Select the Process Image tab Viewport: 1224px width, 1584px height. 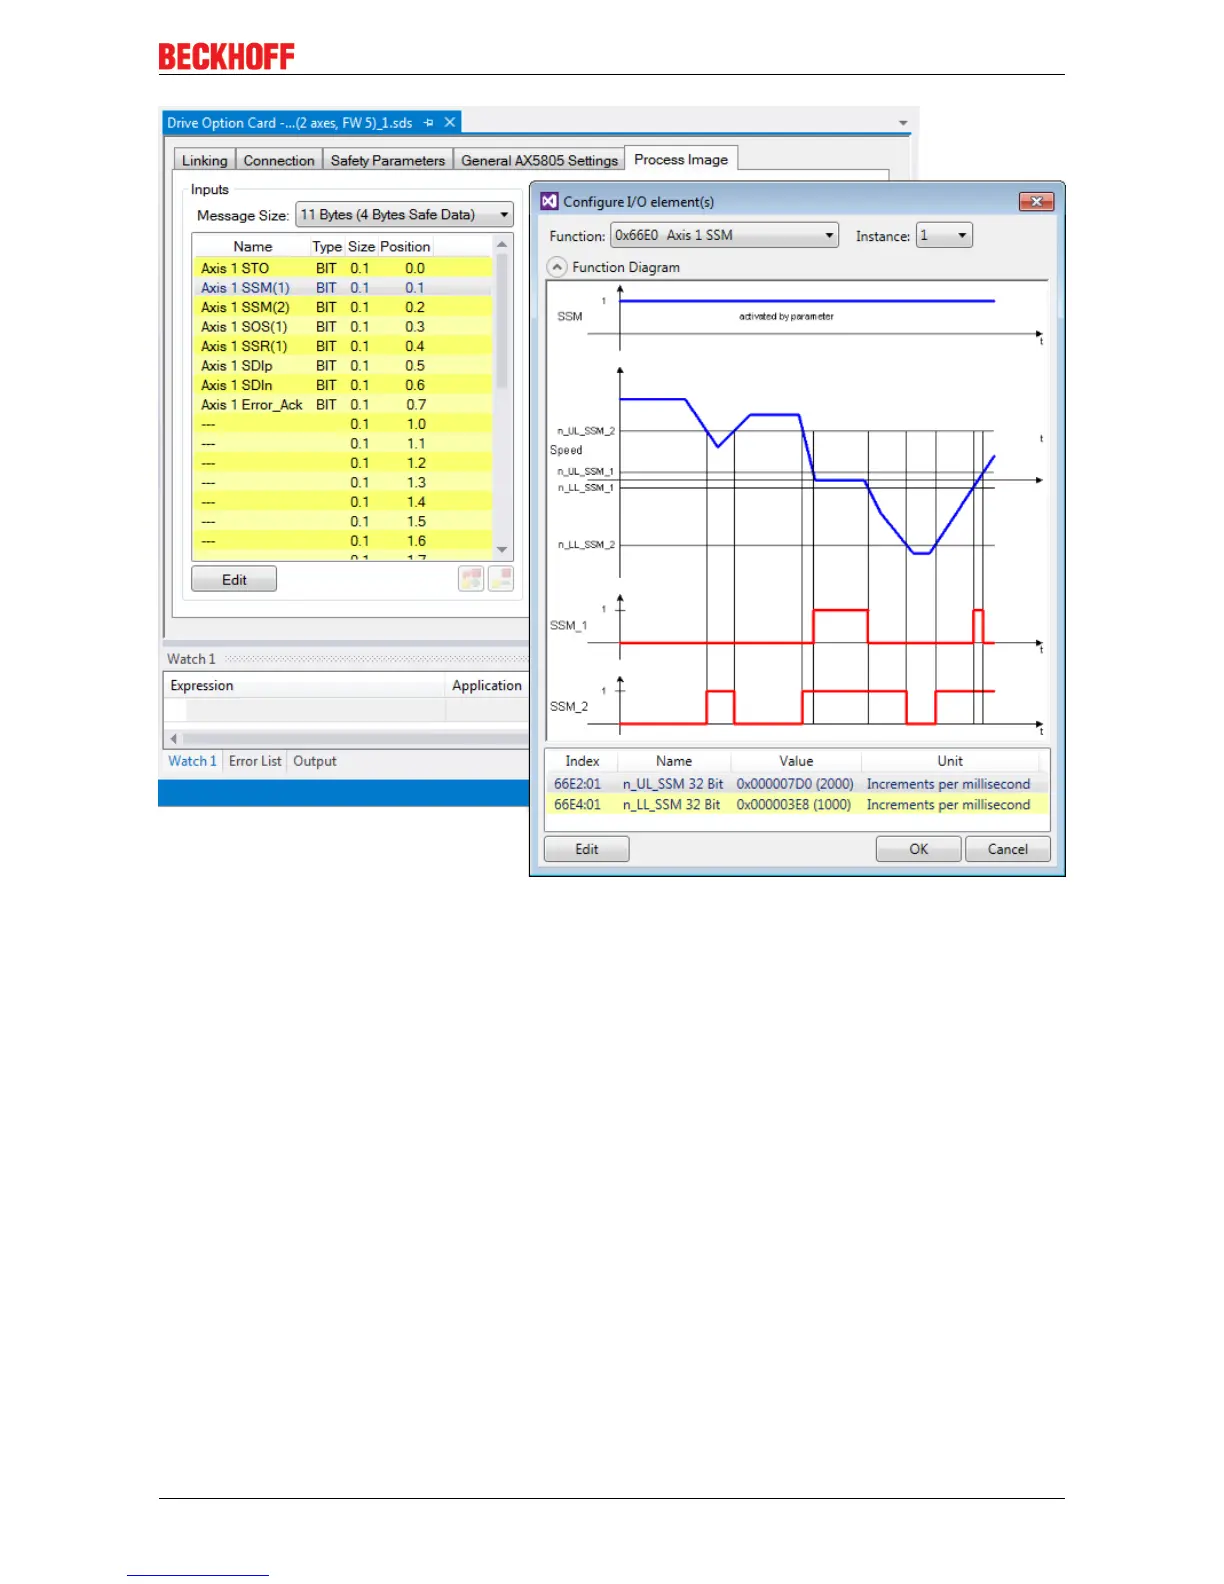click(x=681, y=159)
